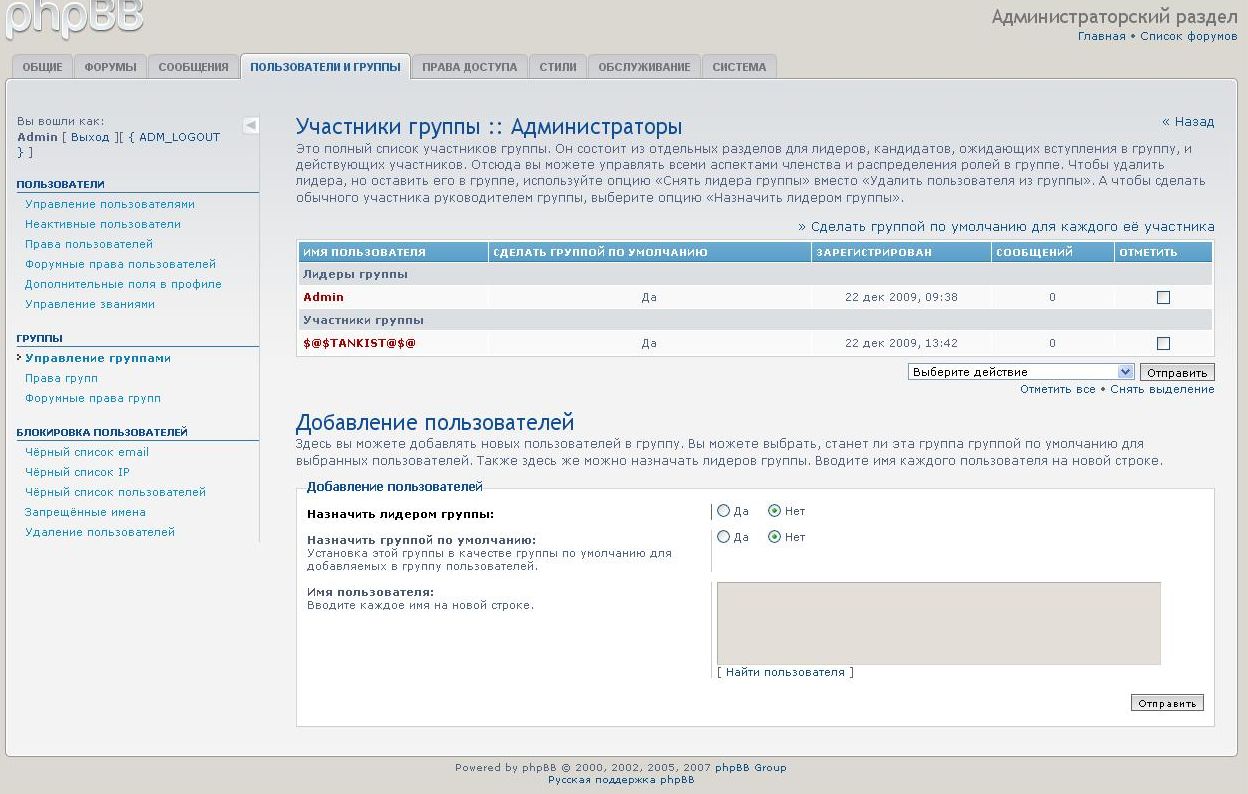This screenshot has width=1248, height=794.
Task: Collapse the sidebar with arrow icon
Action: pyautogui.click(x=251, y=125)
